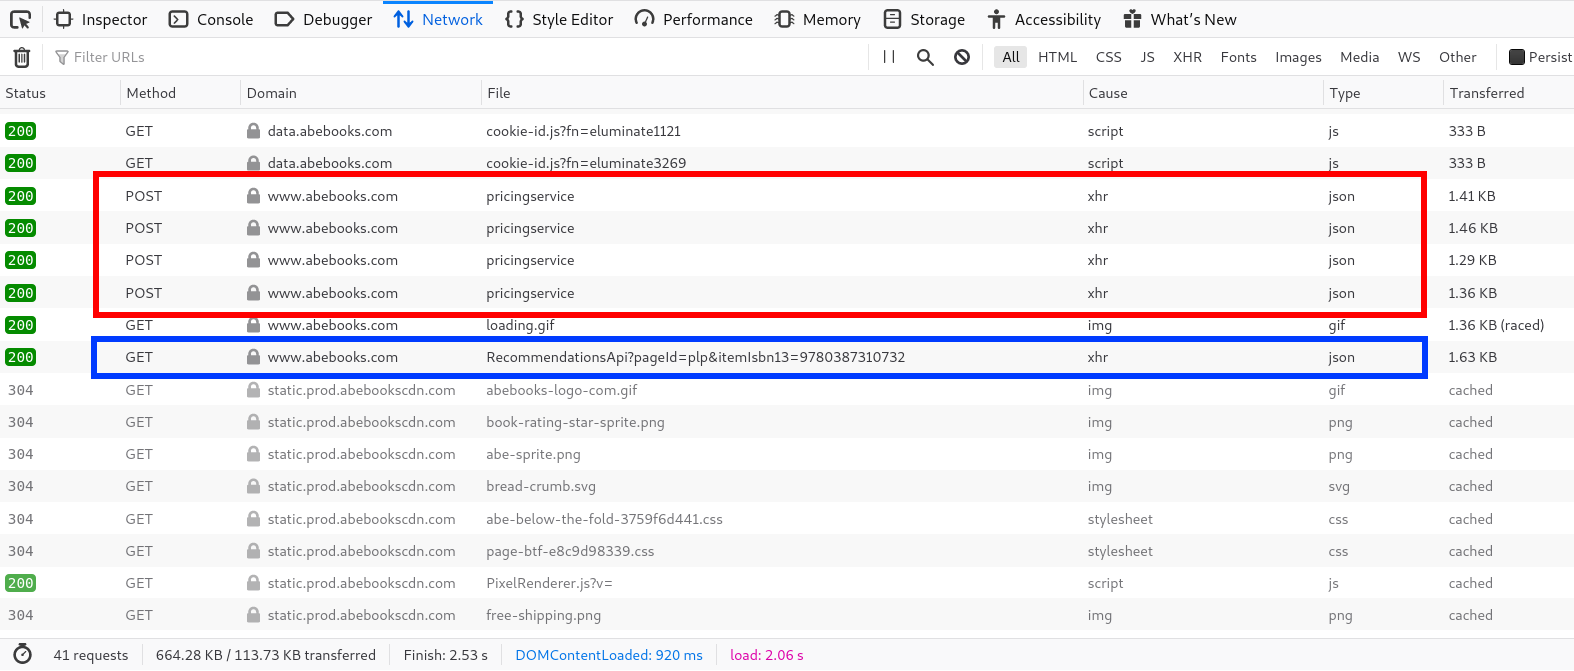The image size is (1574, 671).
Task: Click lock icon in PixelRenderer.js row
Action: tap(254, 583)
